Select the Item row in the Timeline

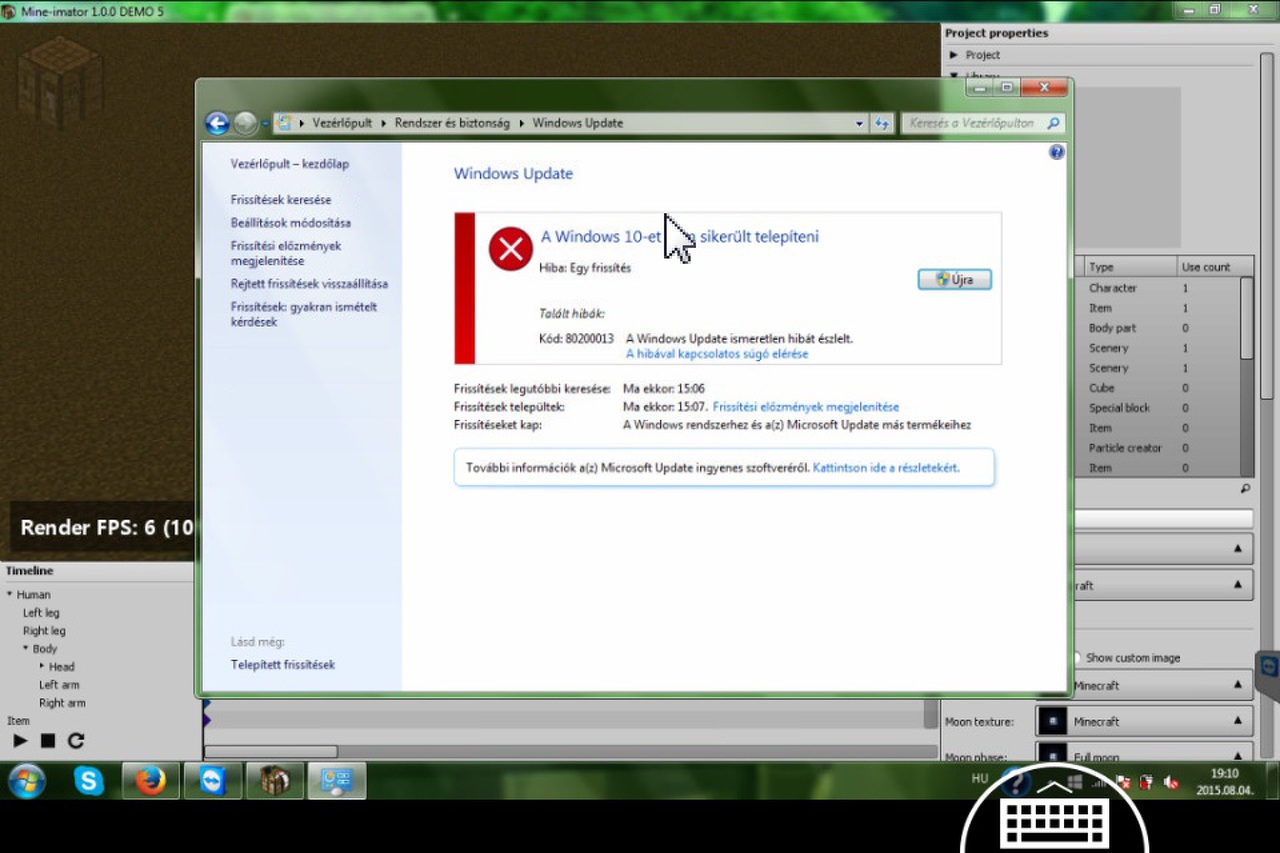click(x=19, y=721)
